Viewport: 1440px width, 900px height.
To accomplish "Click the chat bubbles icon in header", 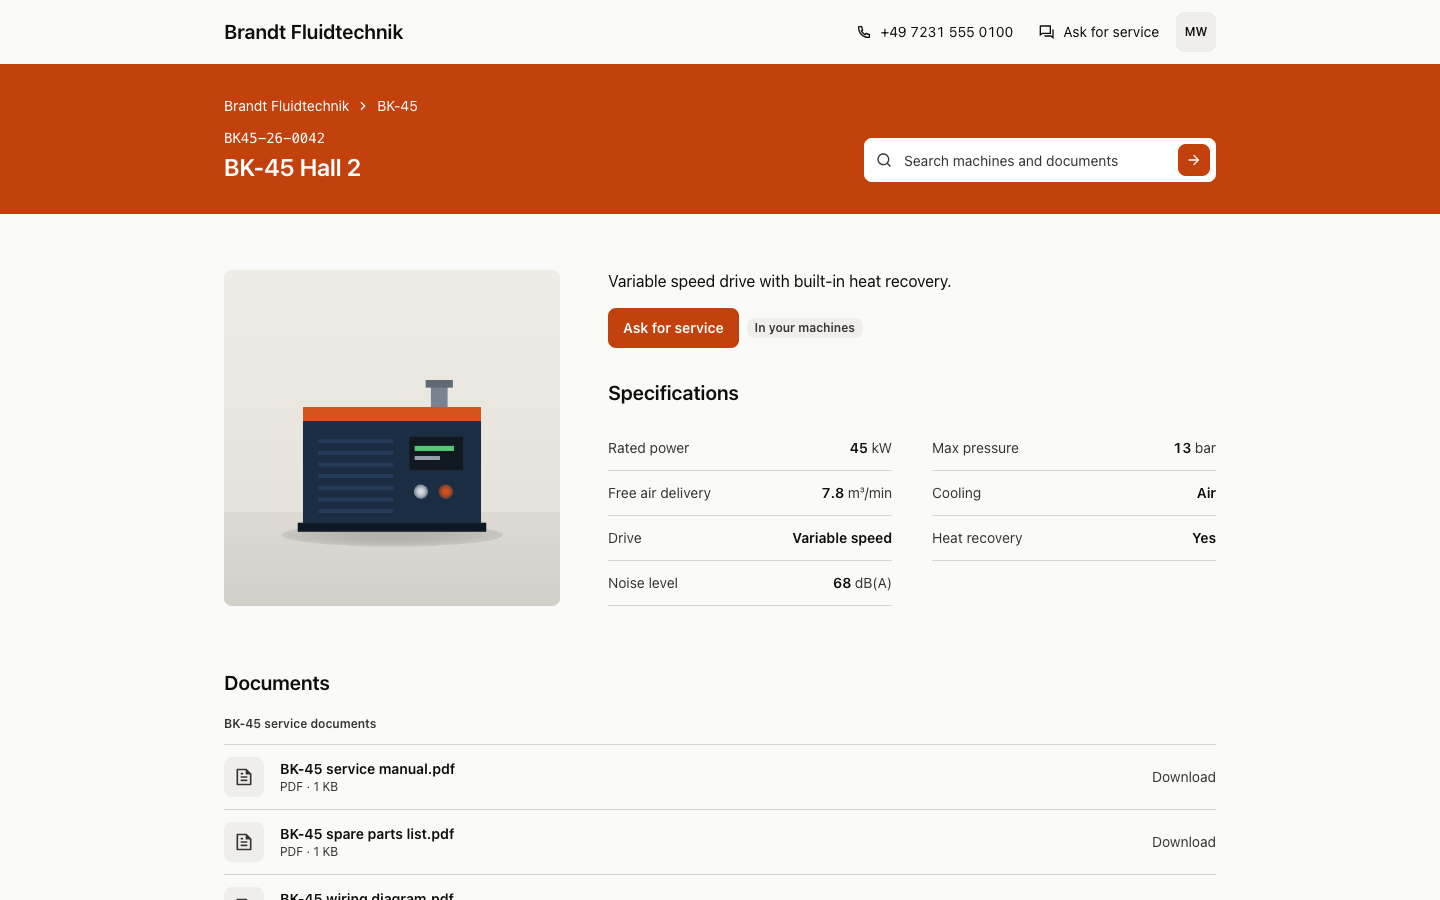I will [1046, 32].
